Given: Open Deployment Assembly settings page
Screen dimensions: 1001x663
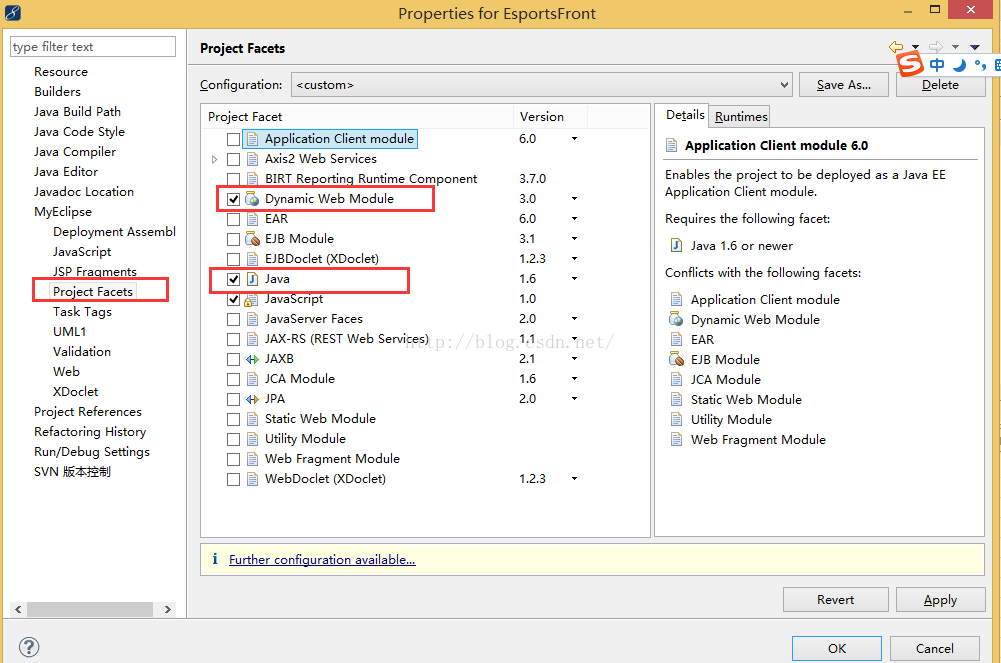Looking at the screenshot, I should click(114, 232).
